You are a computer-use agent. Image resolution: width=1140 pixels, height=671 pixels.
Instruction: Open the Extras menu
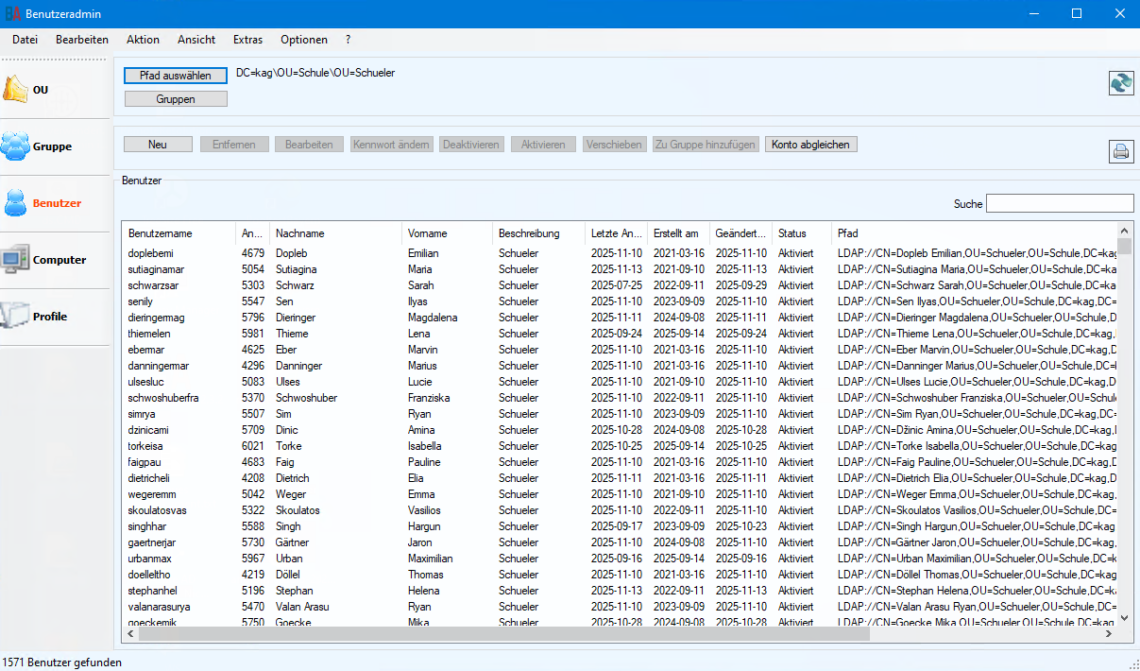click(248, 40)
